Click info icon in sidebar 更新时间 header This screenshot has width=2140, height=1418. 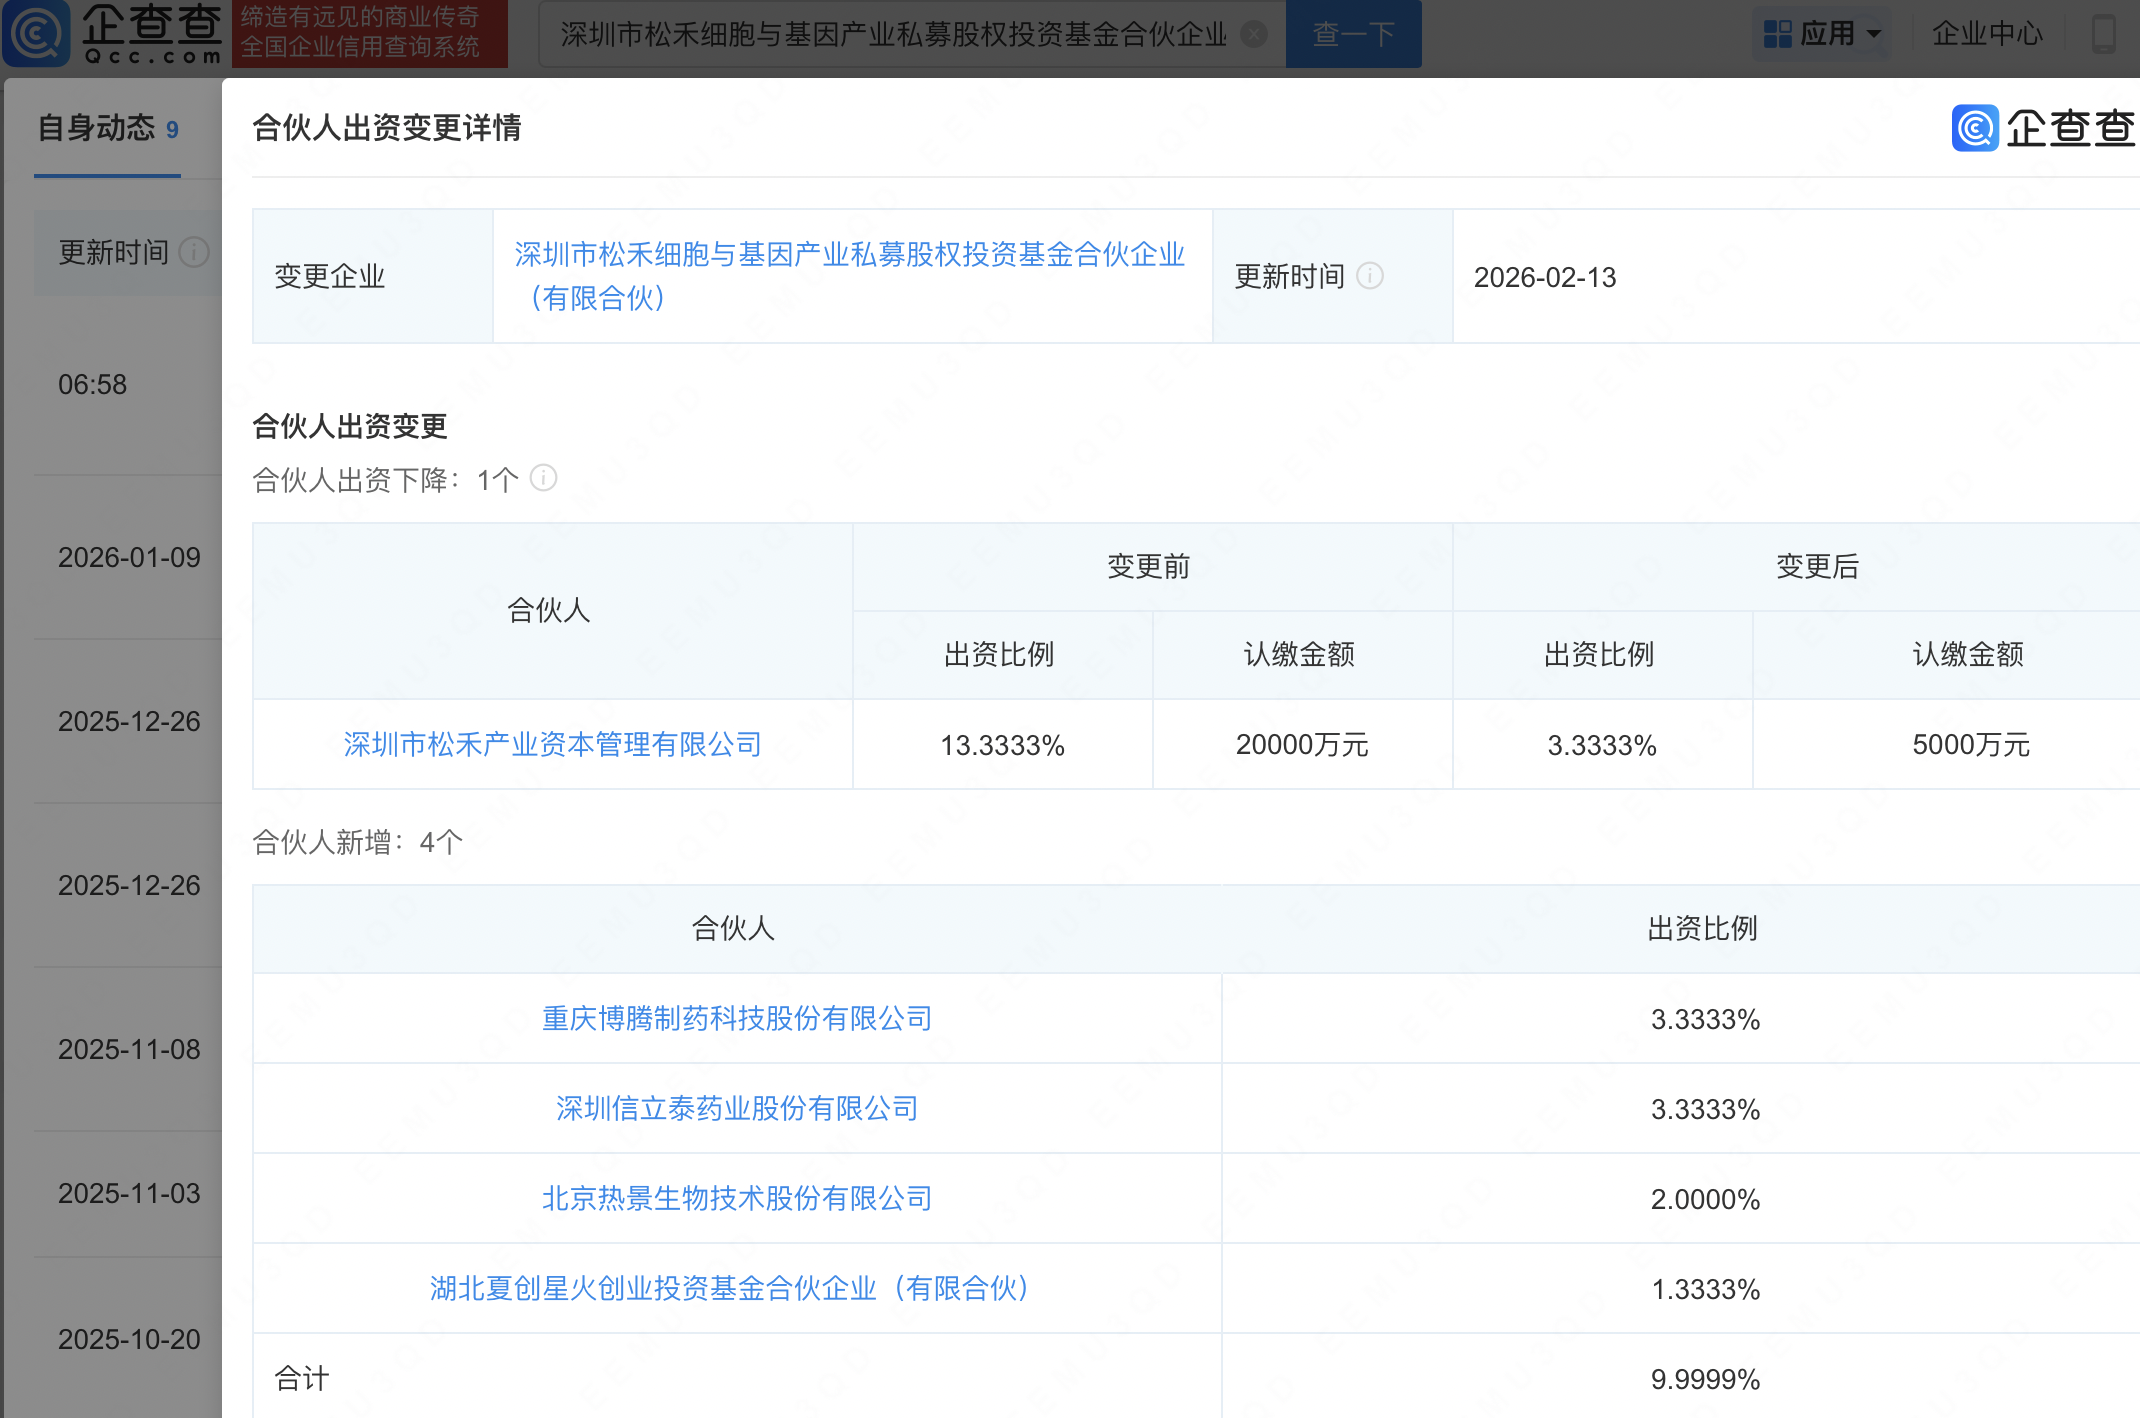[194, 252]
